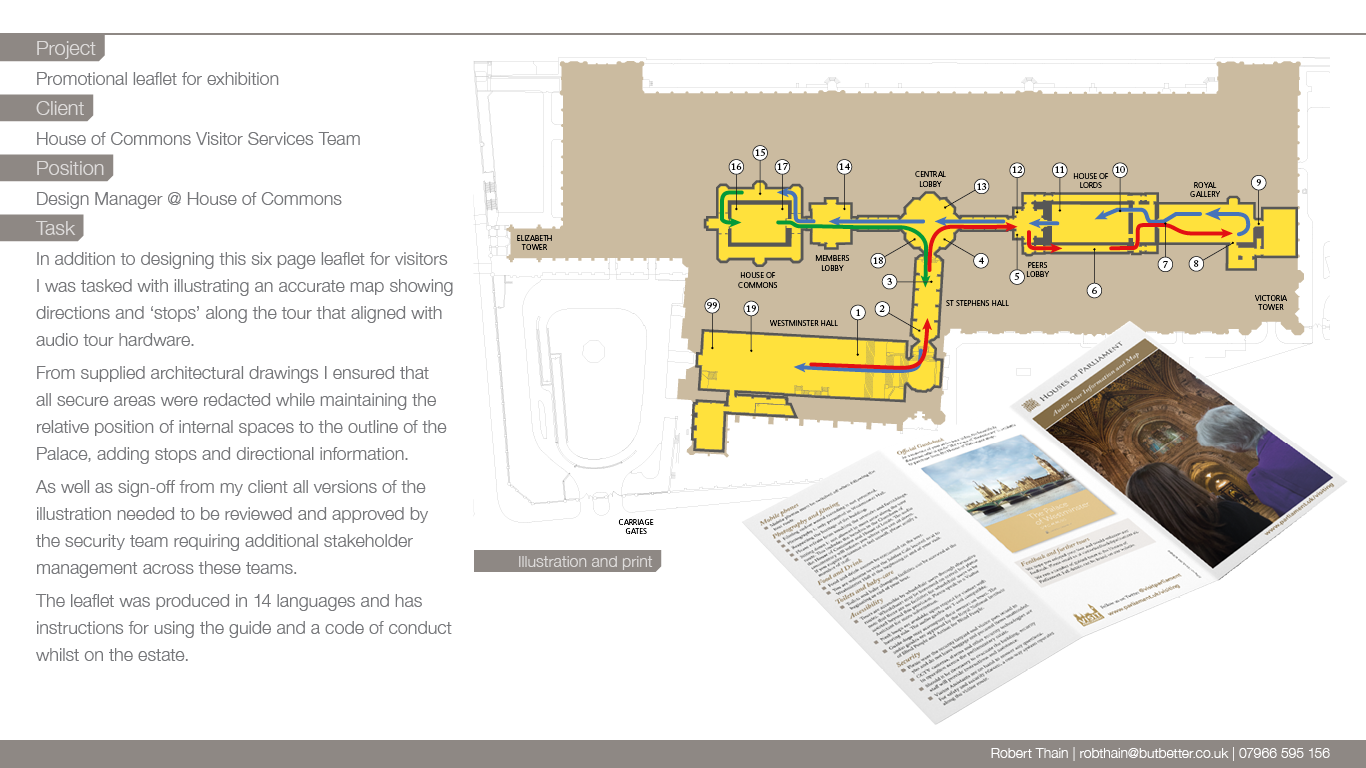Click the Position section label
Viewport: 1366px width, 768px height.
(x=70, y=168)
